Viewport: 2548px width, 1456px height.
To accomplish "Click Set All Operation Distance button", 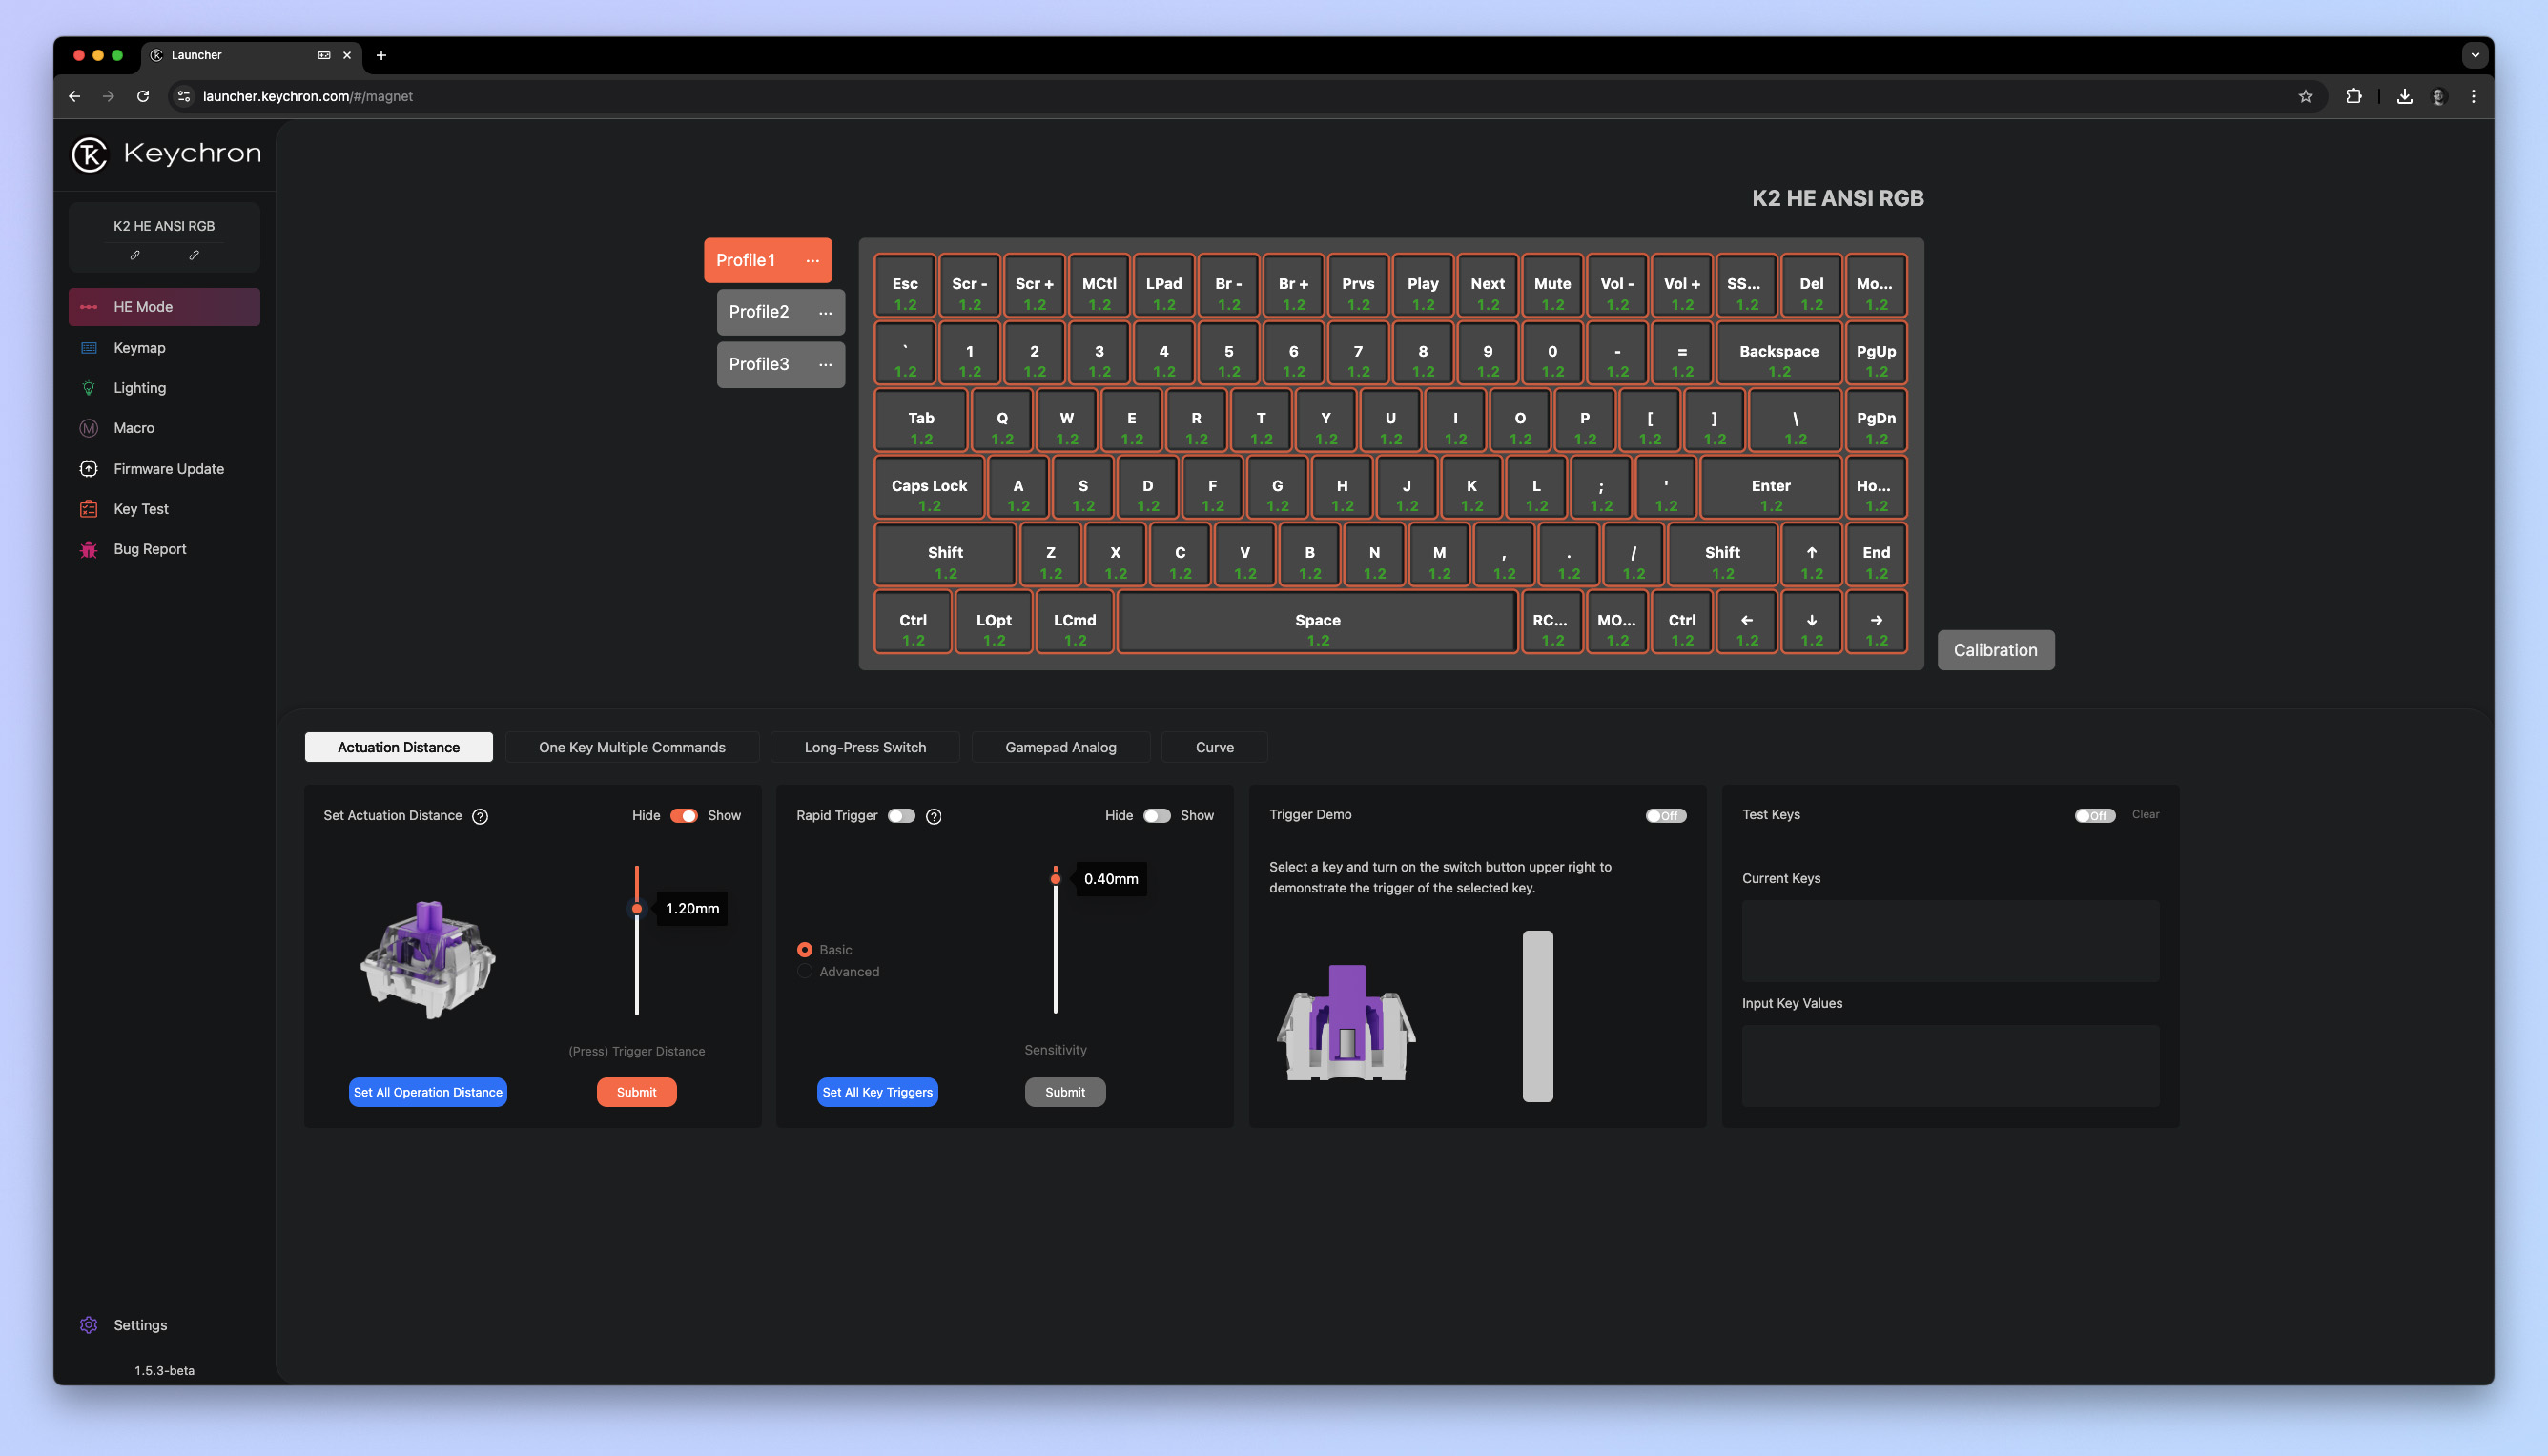I will tap(428, 1092).
